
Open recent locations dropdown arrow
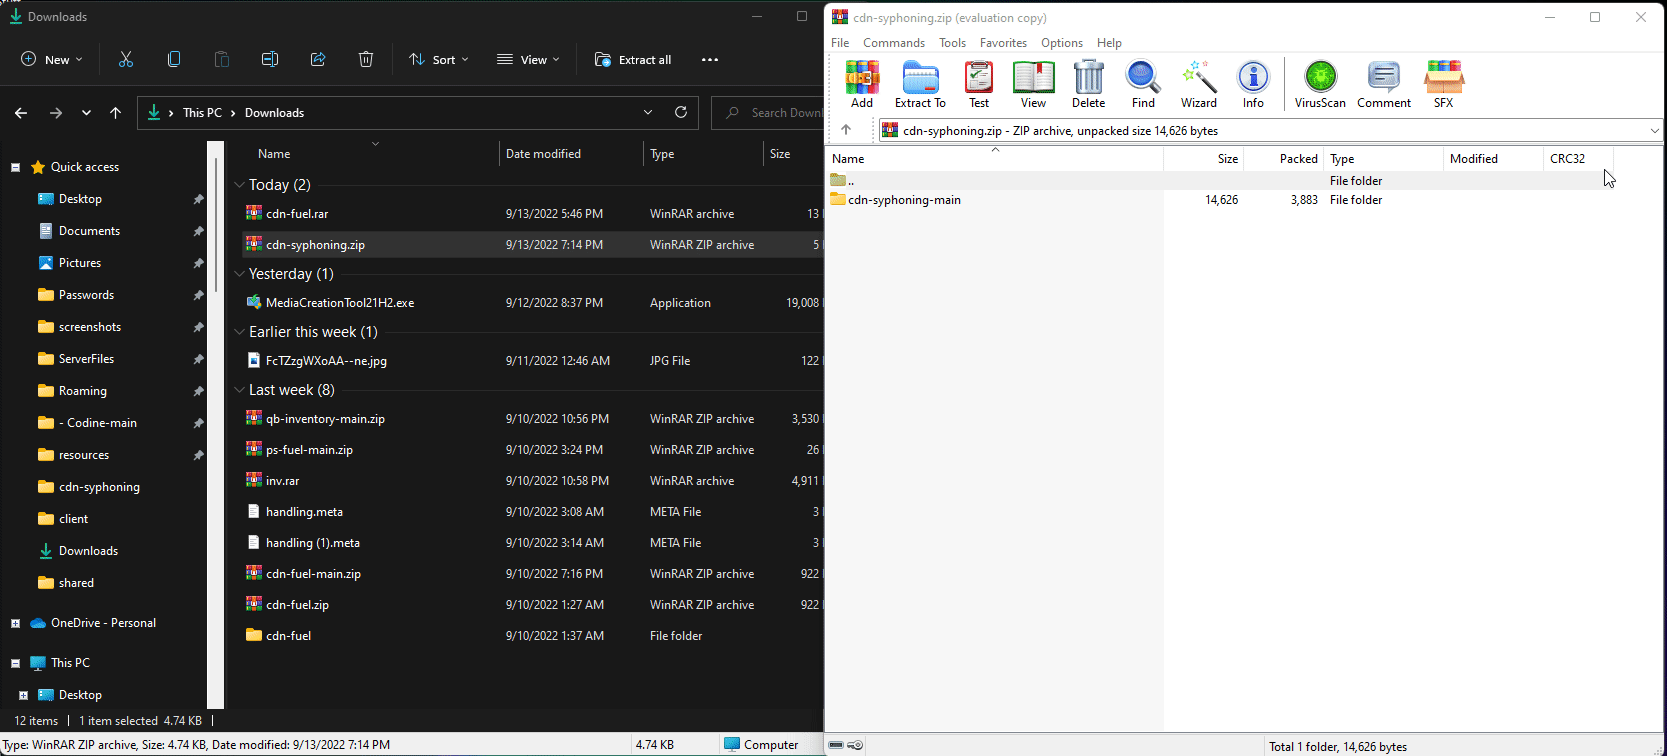pyautogui.click(x=87, y=113)
